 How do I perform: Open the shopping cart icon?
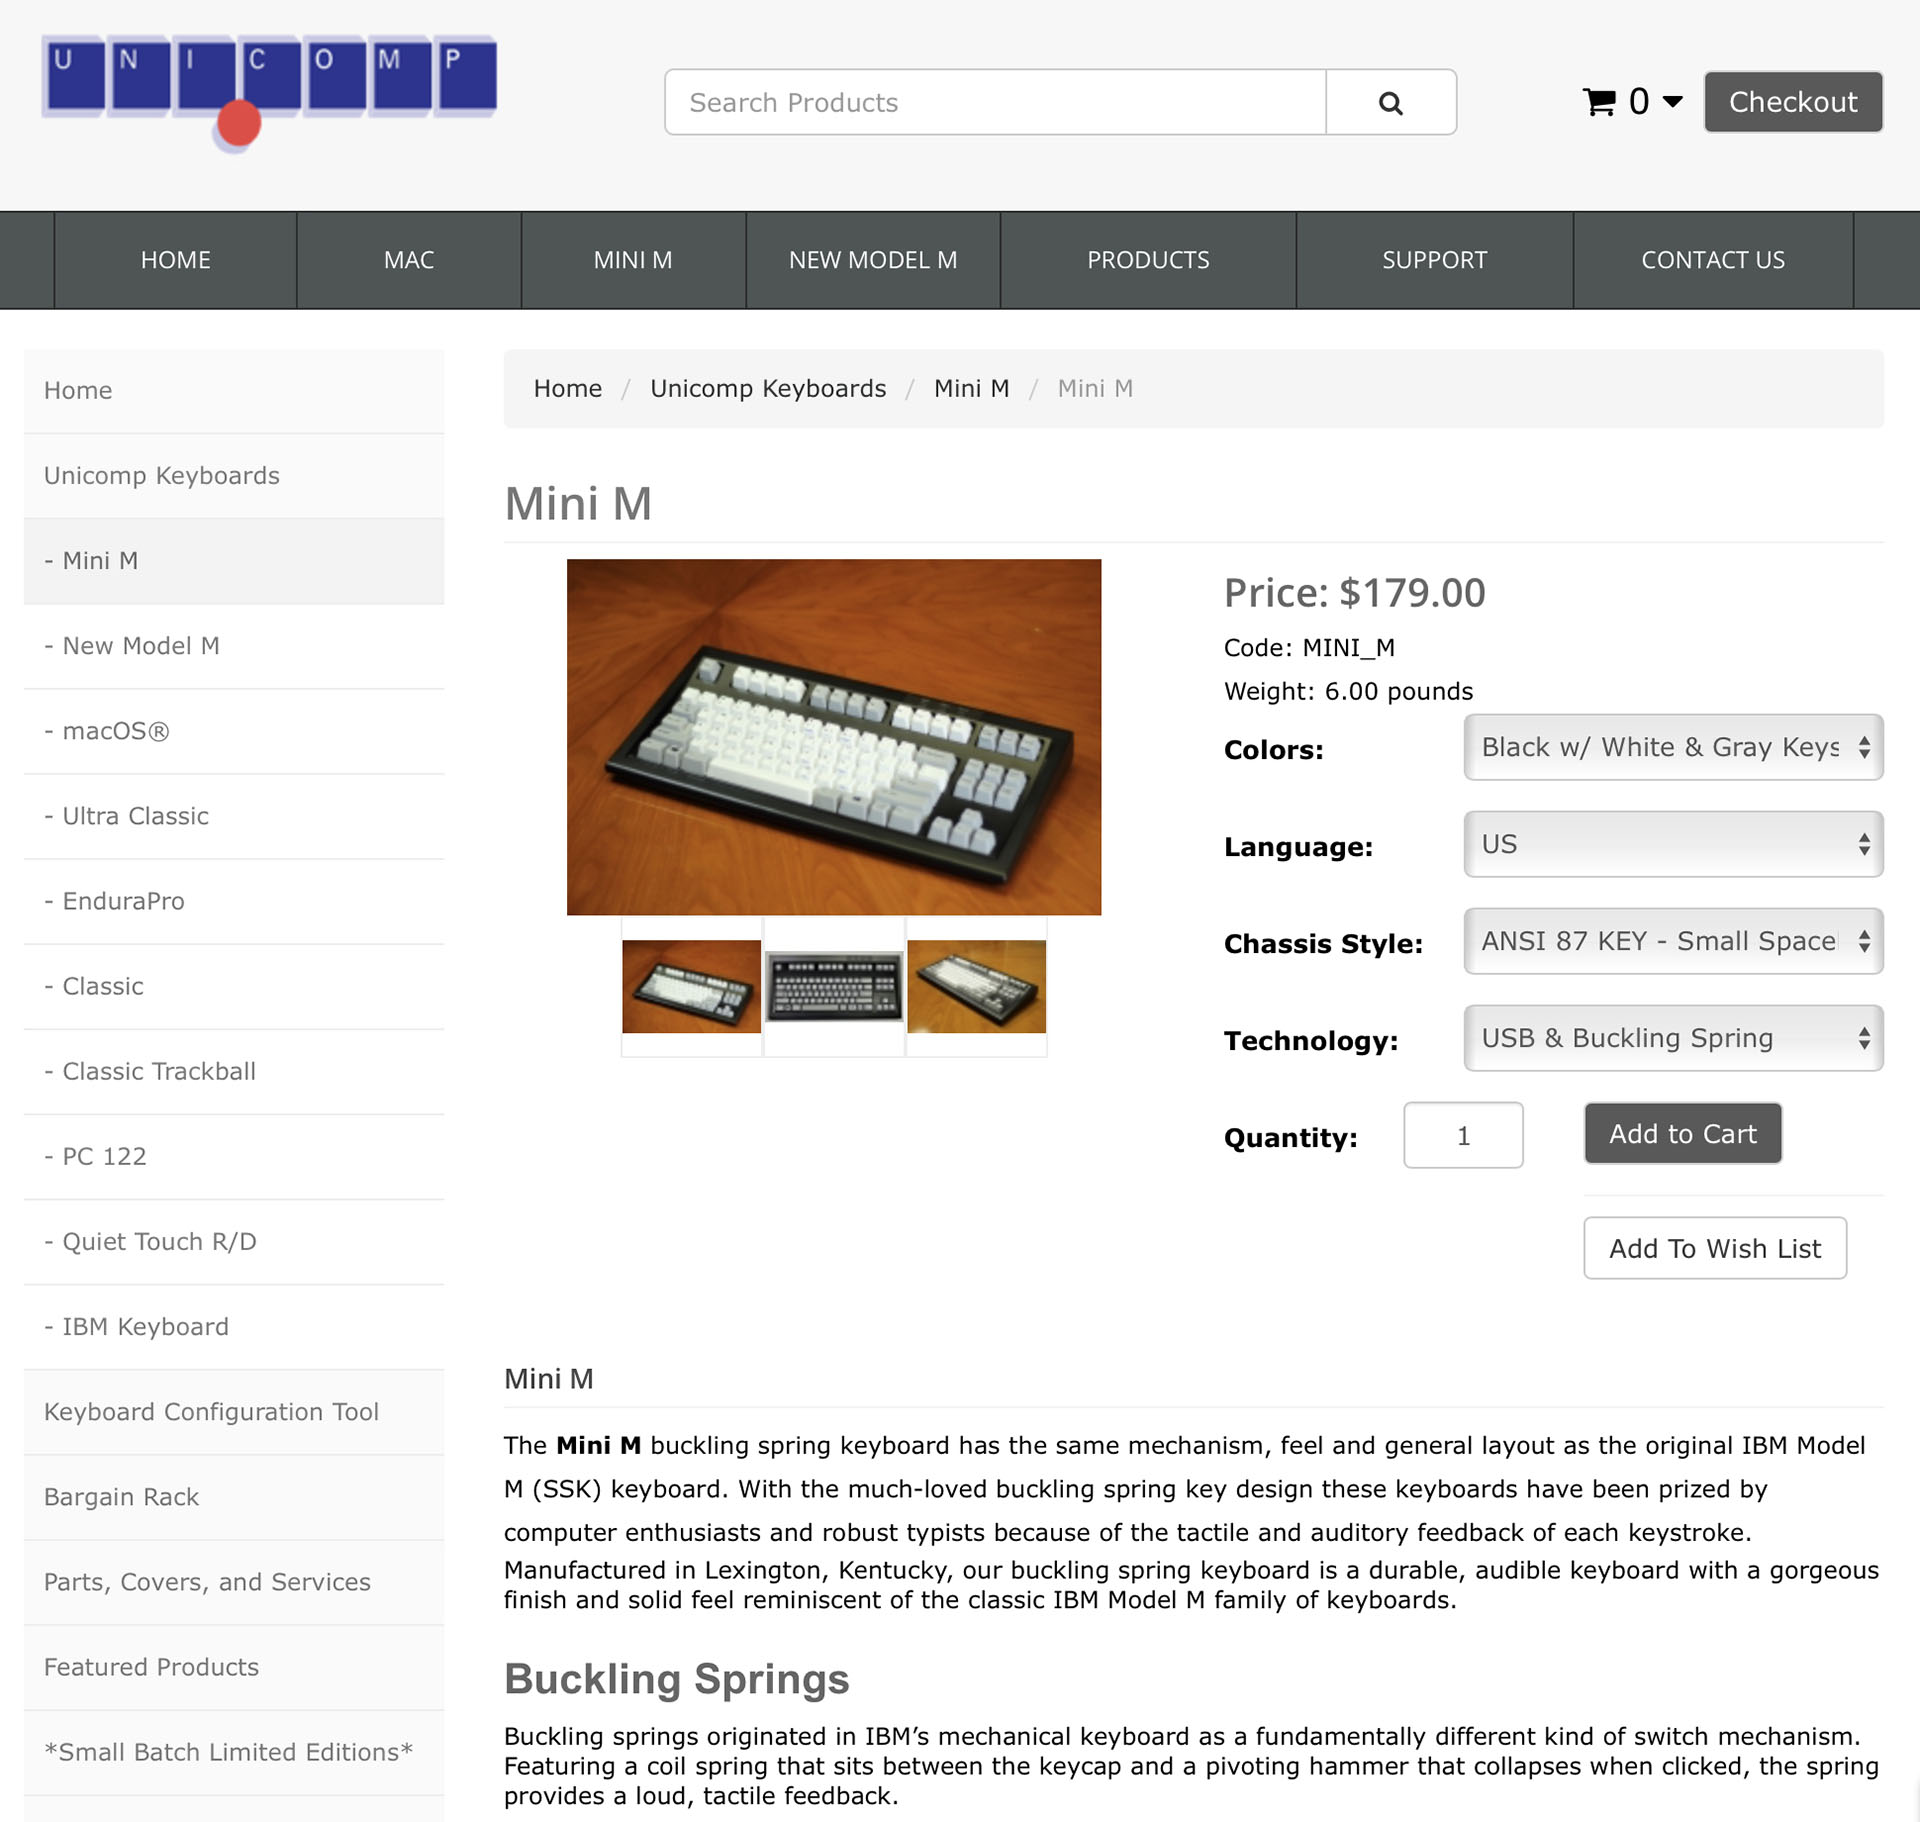pyautogui.click(x=1599, y=102)
